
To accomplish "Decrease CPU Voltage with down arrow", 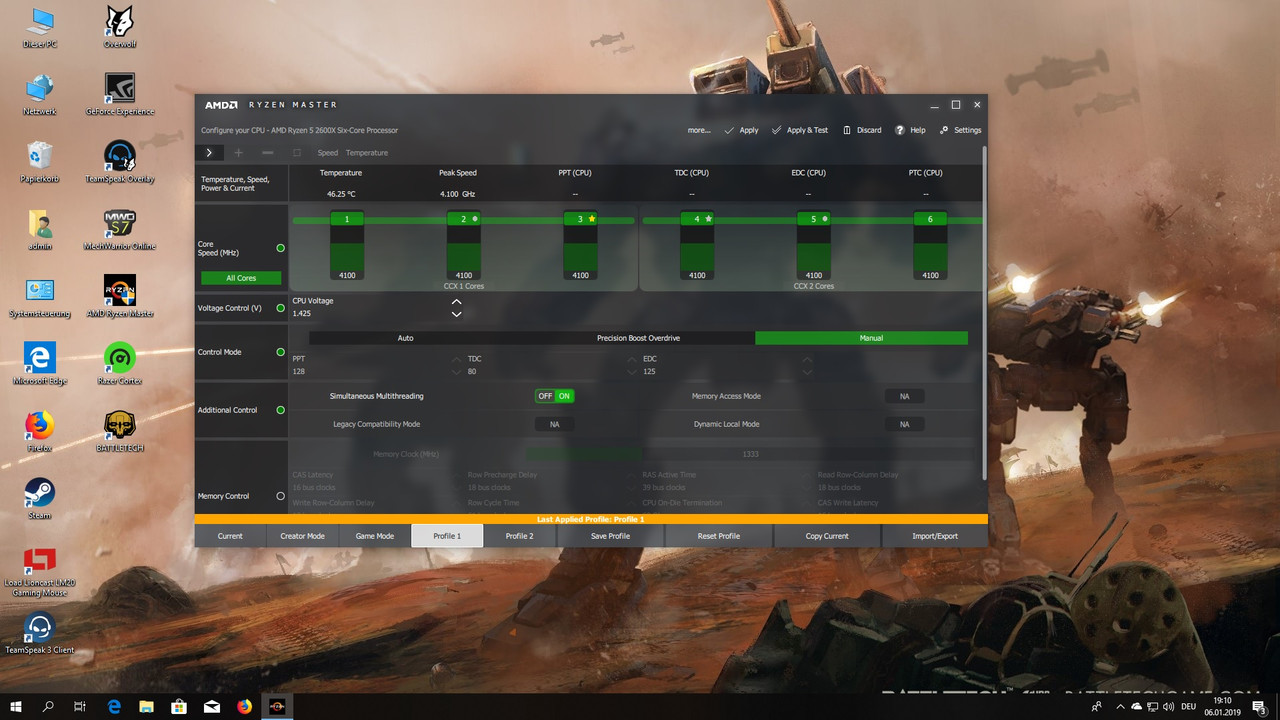I will pos(456,314).
